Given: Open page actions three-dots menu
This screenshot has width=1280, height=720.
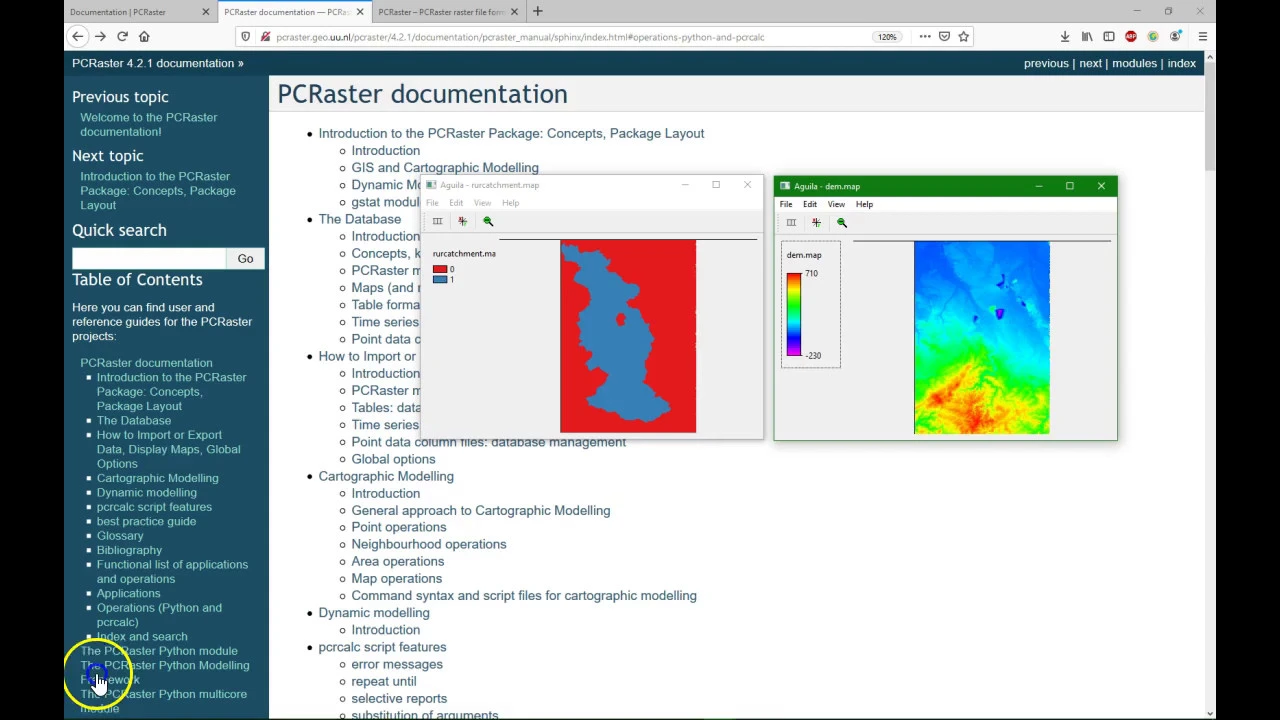Looking at the screenshot, I should pyautogui.click(x=925, y=37).
